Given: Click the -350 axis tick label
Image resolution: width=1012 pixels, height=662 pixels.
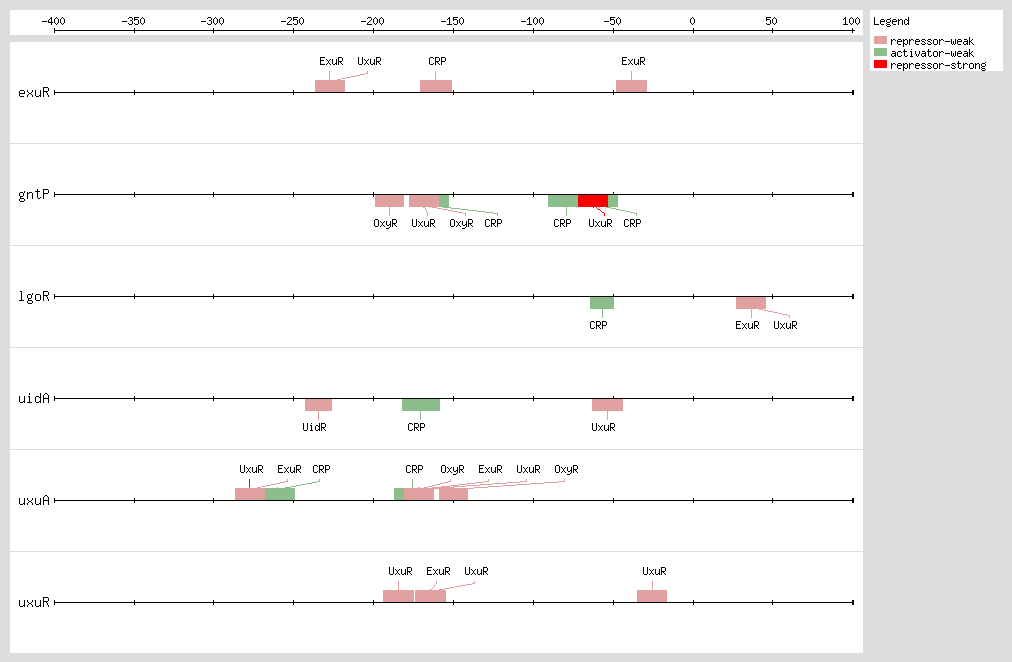Looking at the screenshot, I should coord(134,21).
